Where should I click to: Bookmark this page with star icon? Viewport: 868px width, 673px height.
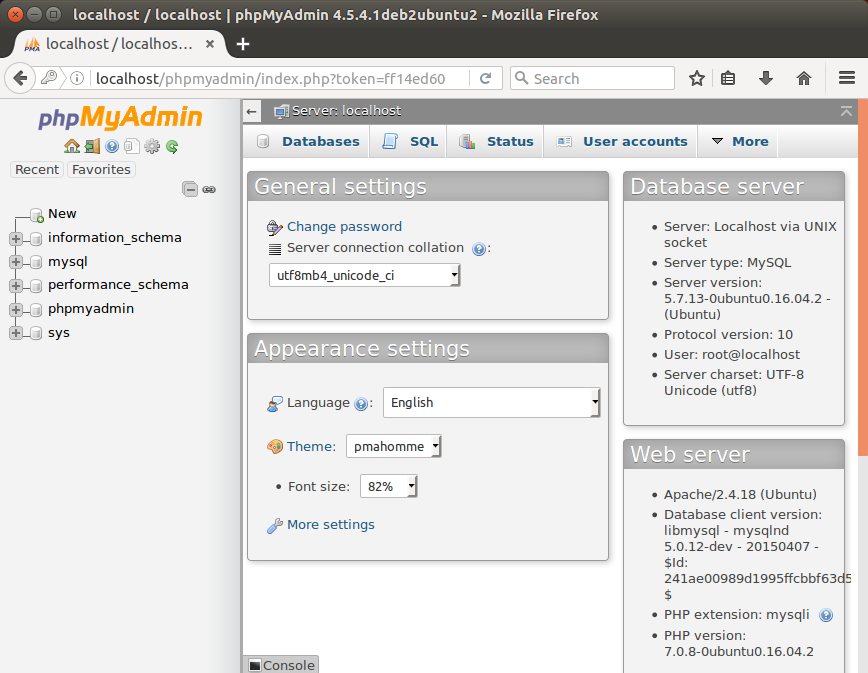pos(696,79)
